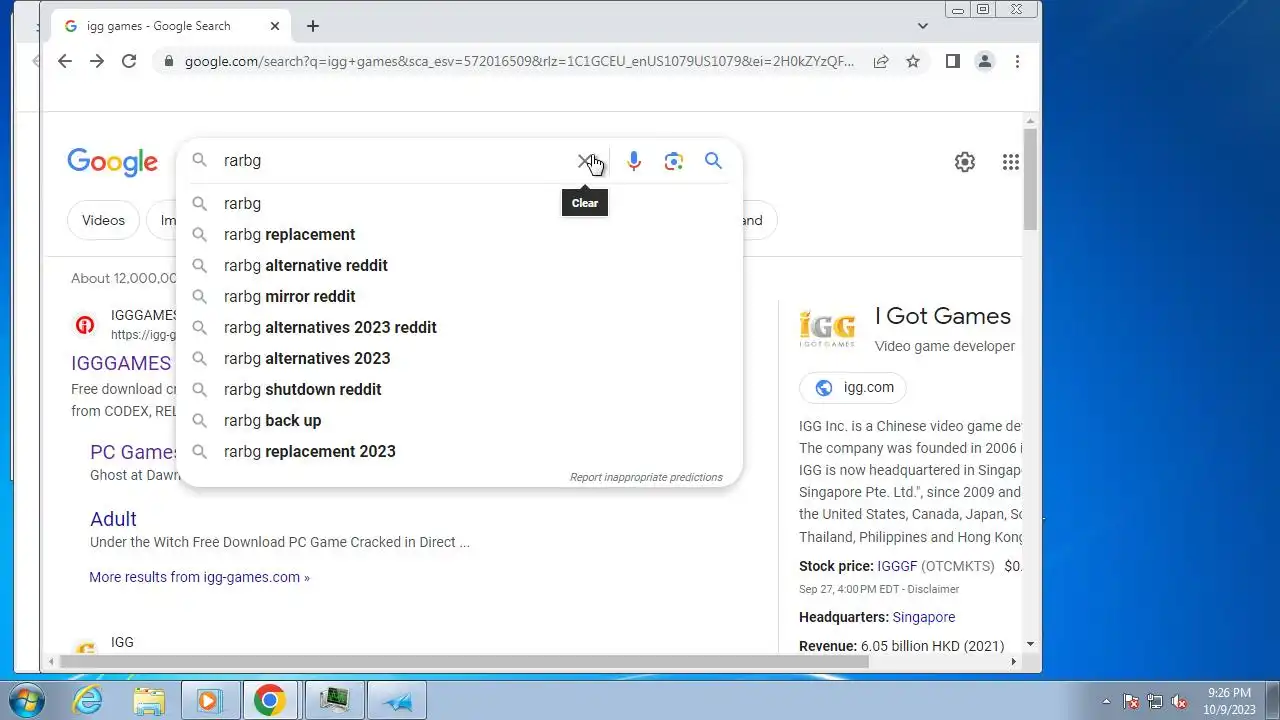Reload the page
Screen dimensions: 1280x720
[x=129, y=61]
